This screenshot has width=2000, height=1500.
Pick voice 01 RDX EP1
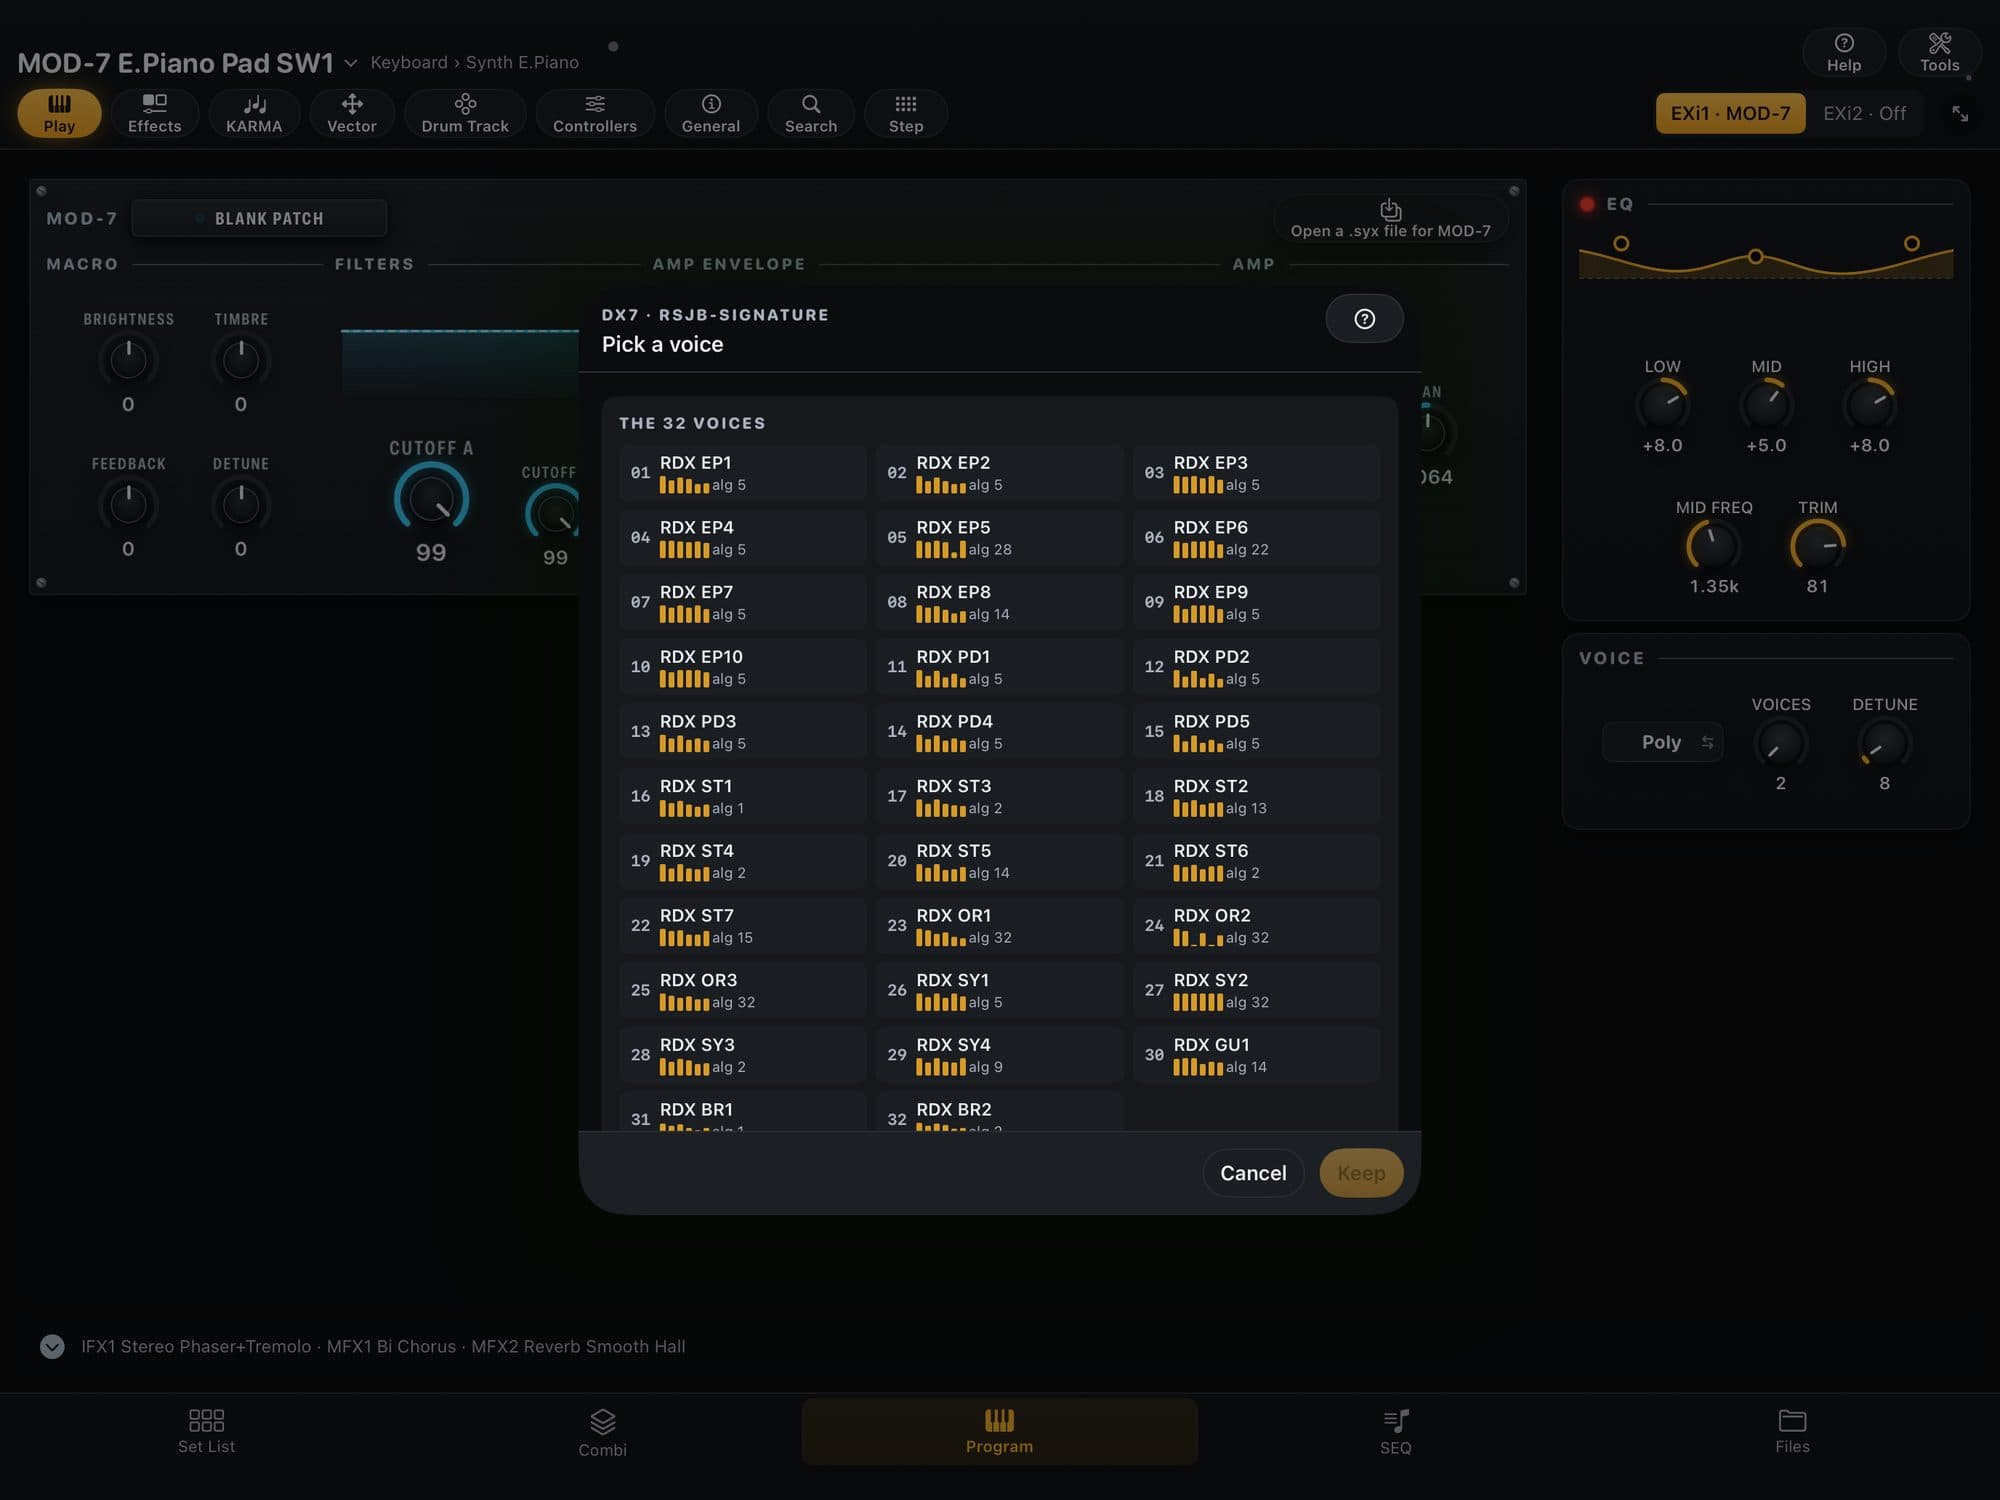(742, 473)
